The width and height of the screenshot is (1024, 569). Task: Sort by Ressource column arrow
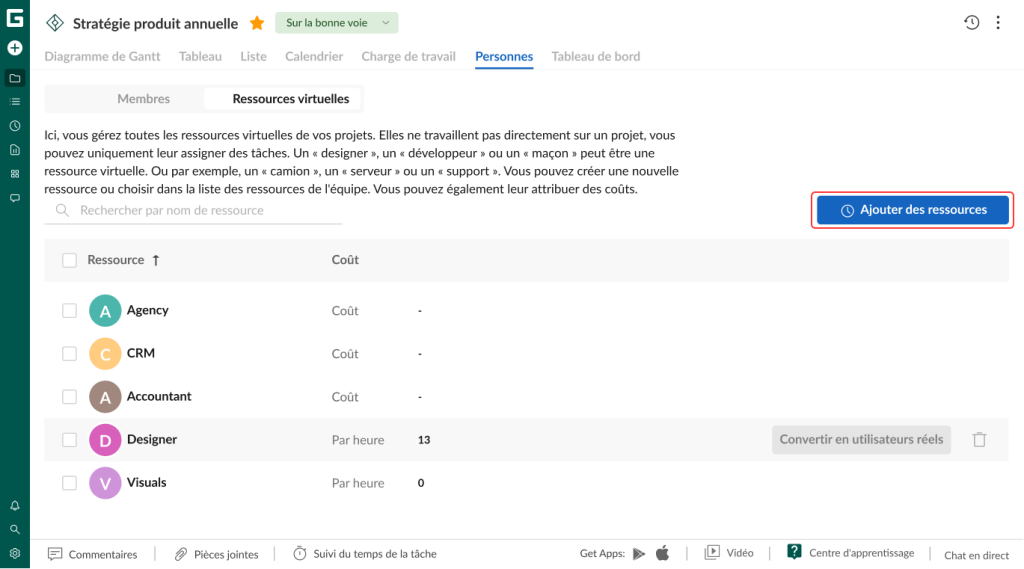(156, 260)
